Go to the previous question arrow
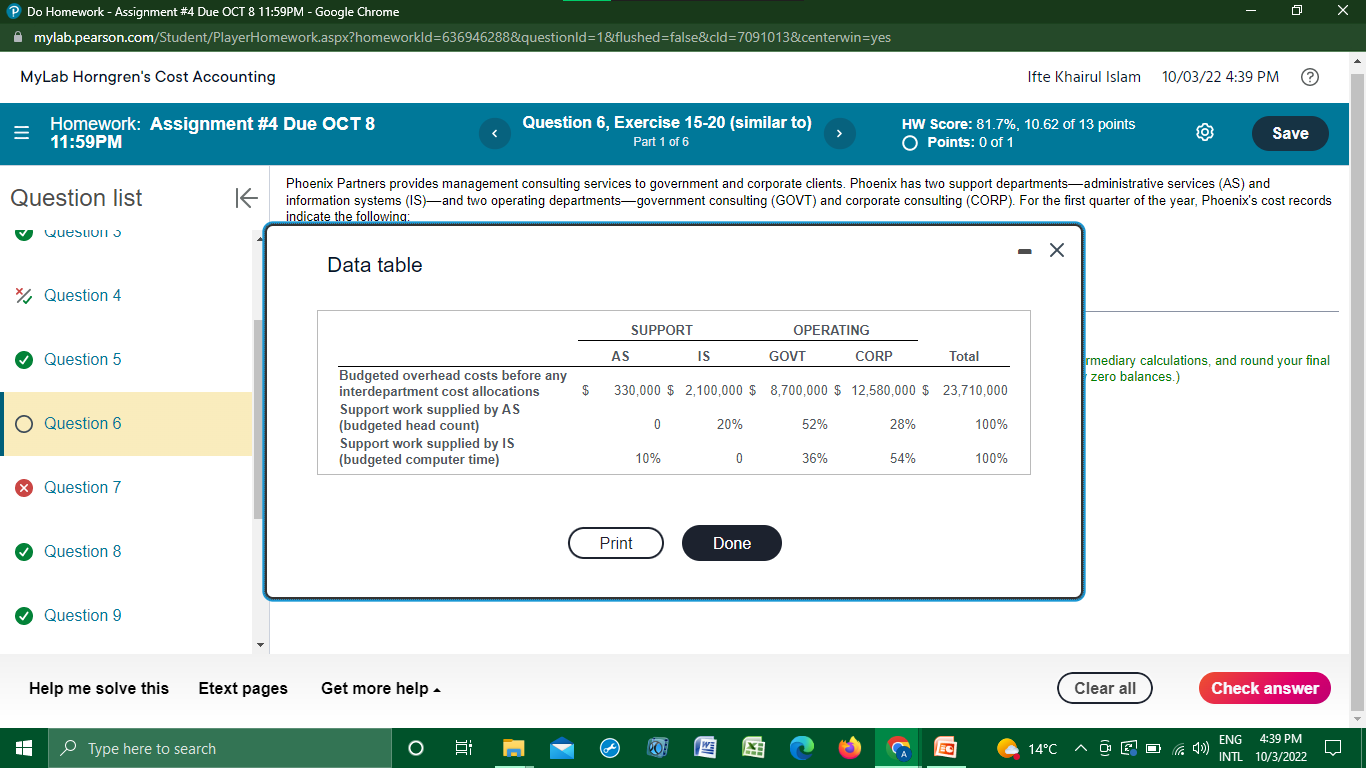 tap(494, 133)
